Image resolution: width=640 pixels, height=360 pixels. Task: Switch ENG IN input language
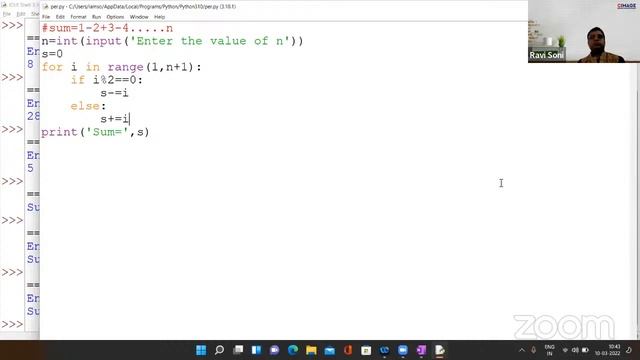point(549,350)
